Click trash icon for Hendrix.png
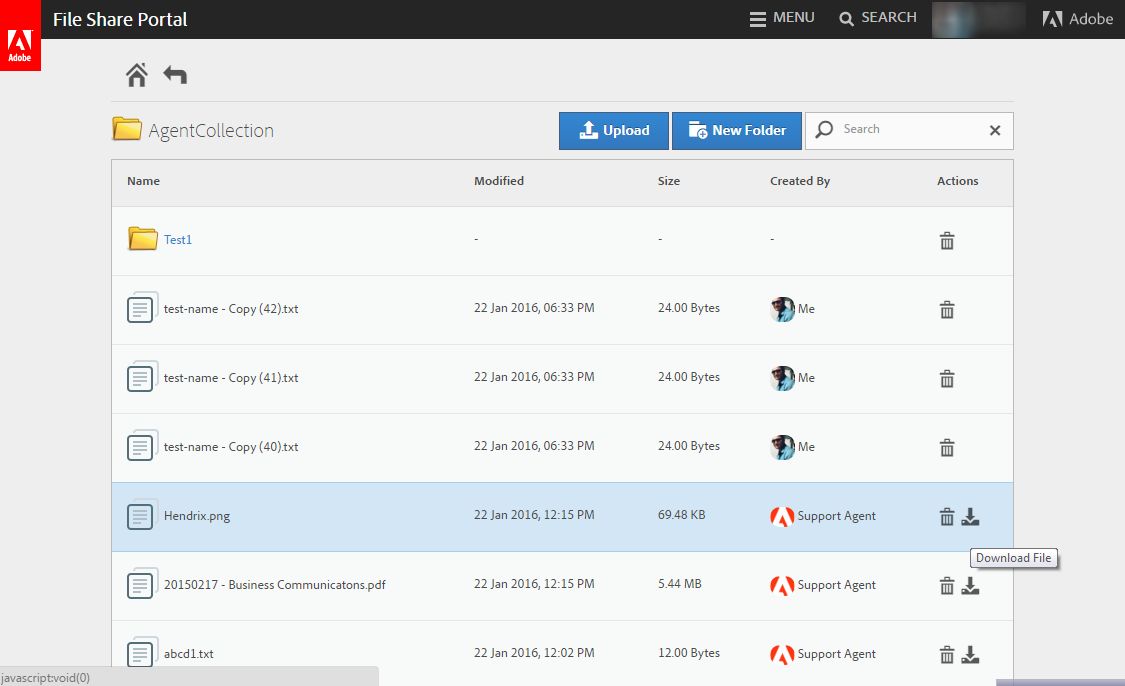 pyautogui.click(x=947, y=516)
